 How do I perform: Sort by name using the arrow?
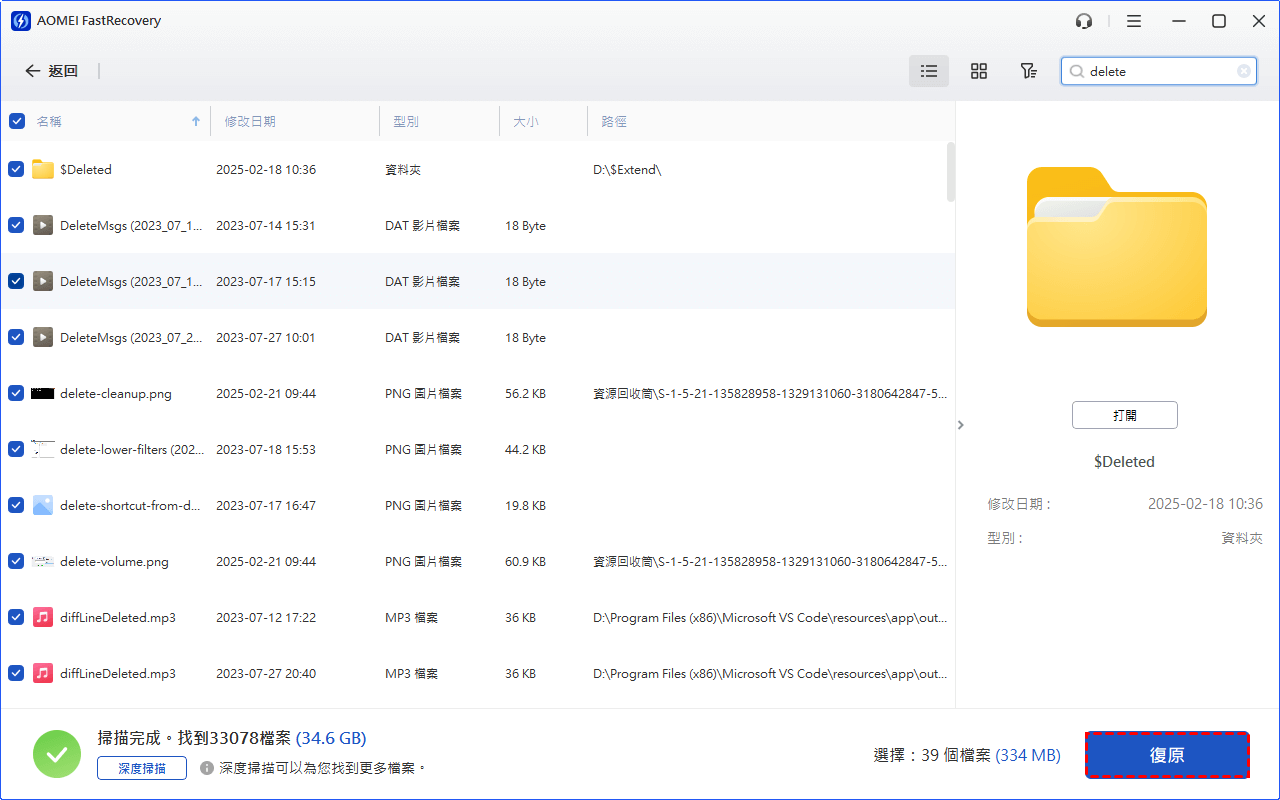(x=195, y=121)
